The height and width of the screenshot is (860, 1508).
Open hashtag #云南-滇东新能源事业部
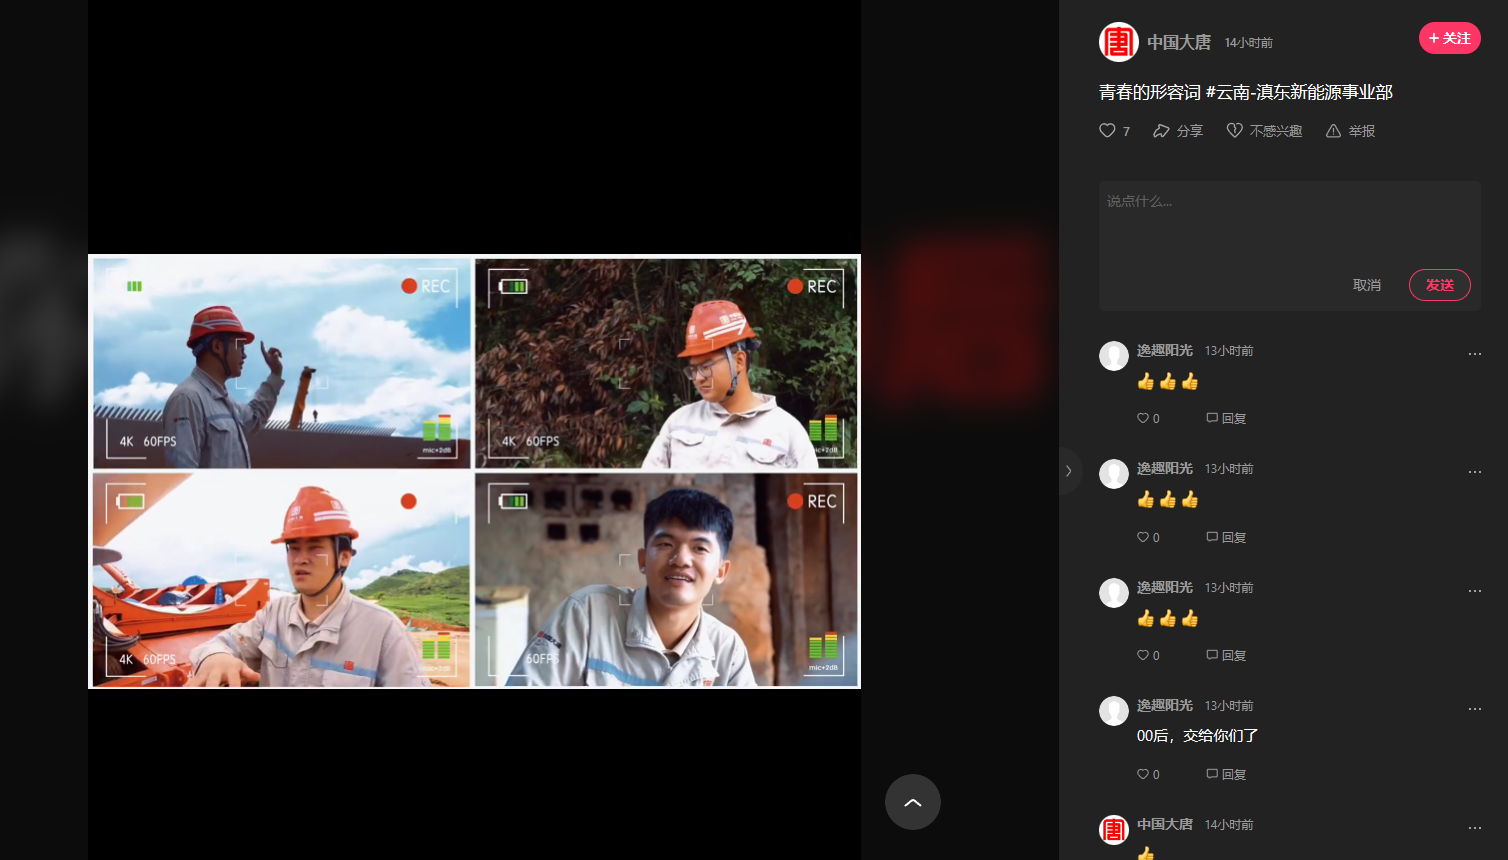pos(1299,92)
